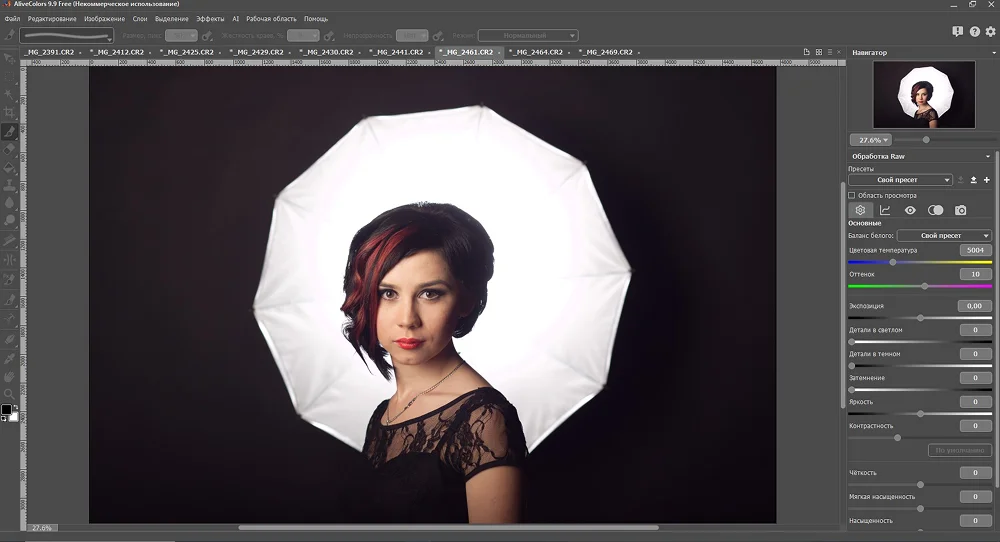Click the По умолчанию button
The height and width of the screenshot is (542, 1000).
pos(960,450)
